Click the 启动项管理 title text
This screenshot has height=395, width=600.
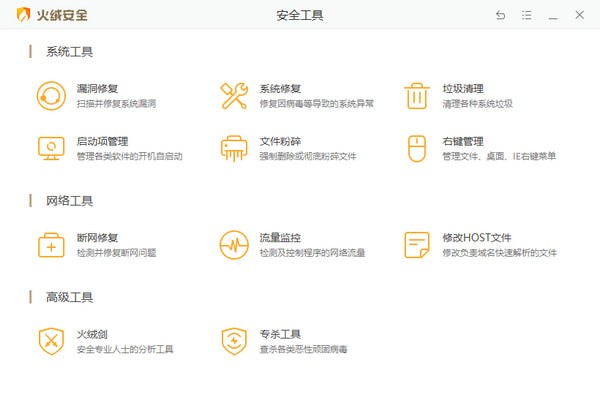[x=102, y=141]
